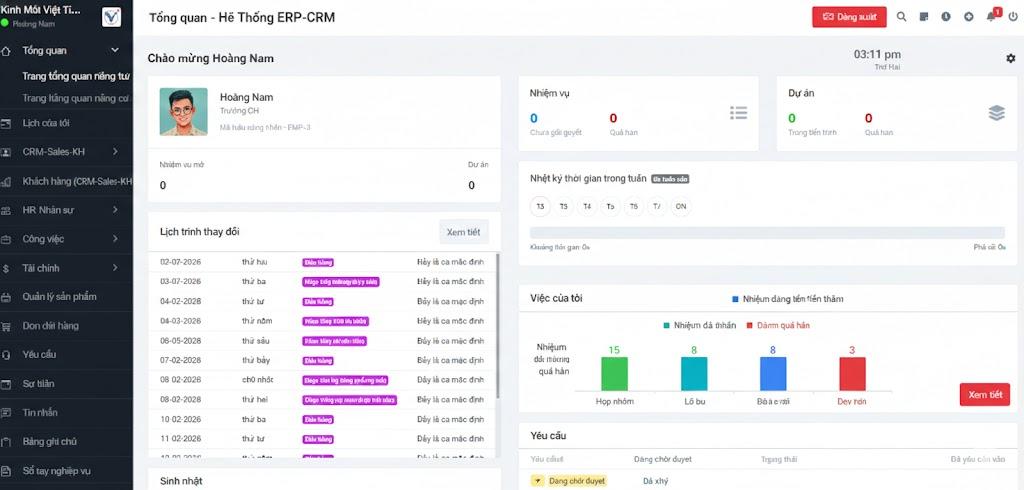Click the schedule list vertical scrollbar
Viewport: 1024px width, 490px height.
498,327
